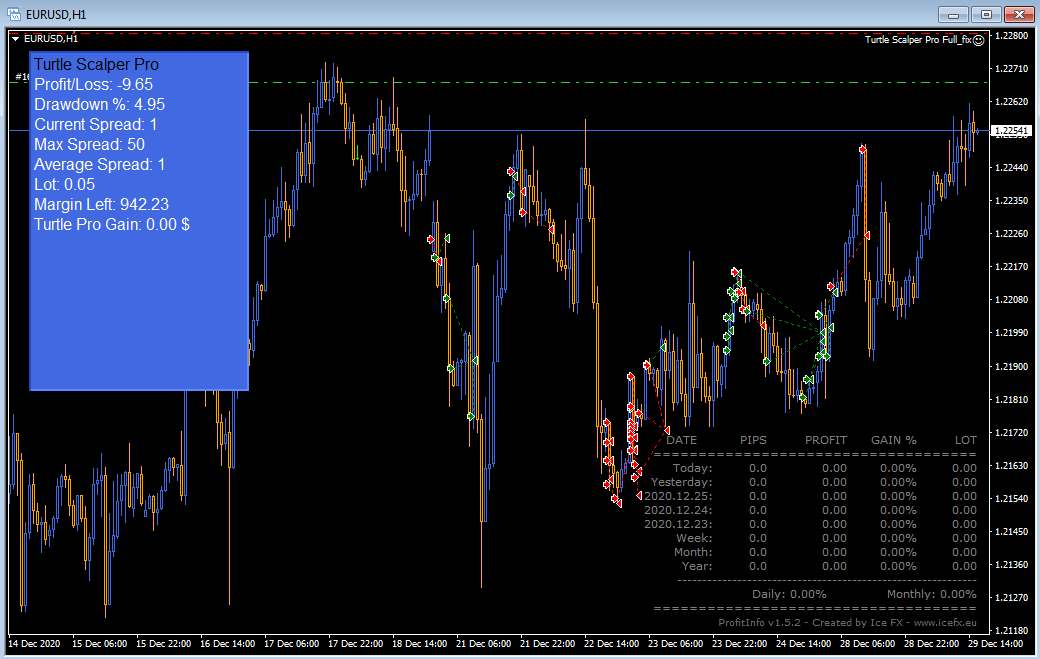Restore down the EURUSD,H1 chart window
The width and height of the screenshot is (1040, 659).
(x=986, y=14)
